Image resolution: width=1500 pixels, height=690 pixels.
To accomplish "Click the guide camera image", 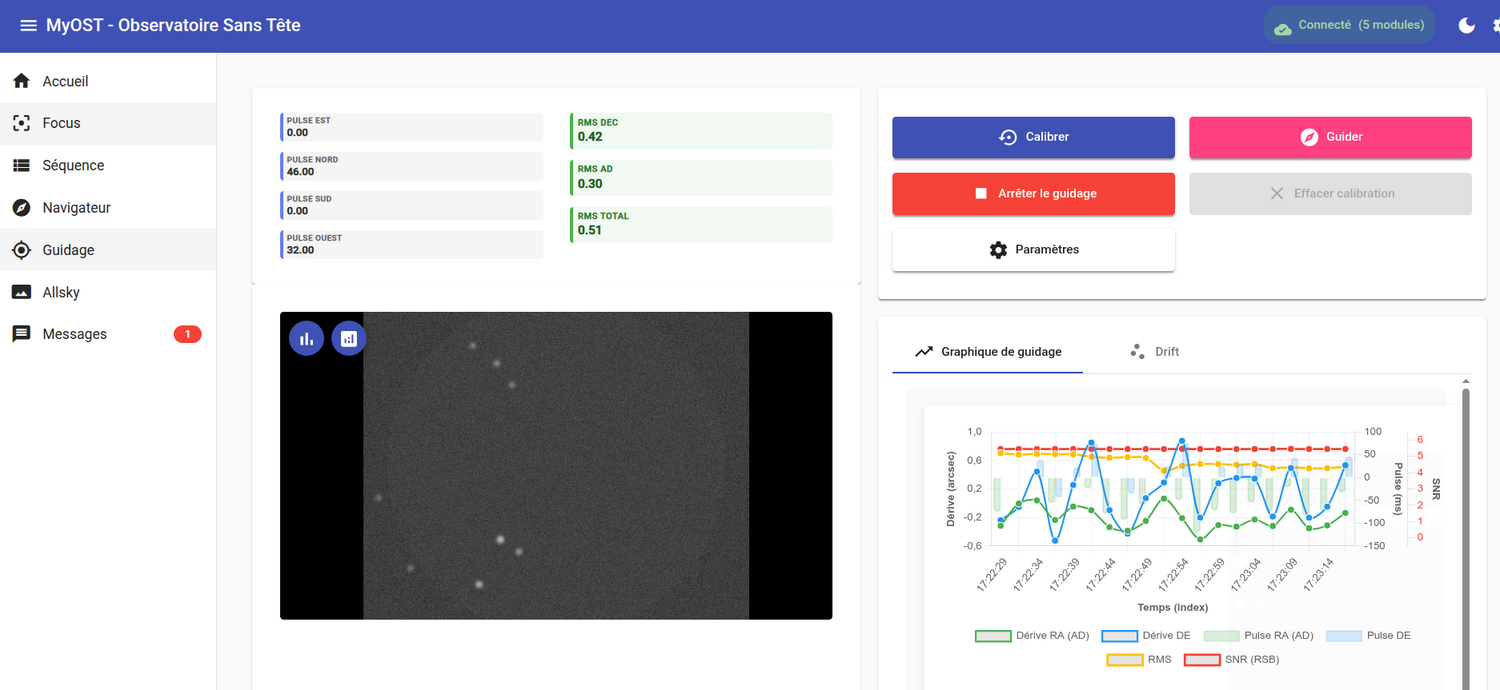I will 556,465.
